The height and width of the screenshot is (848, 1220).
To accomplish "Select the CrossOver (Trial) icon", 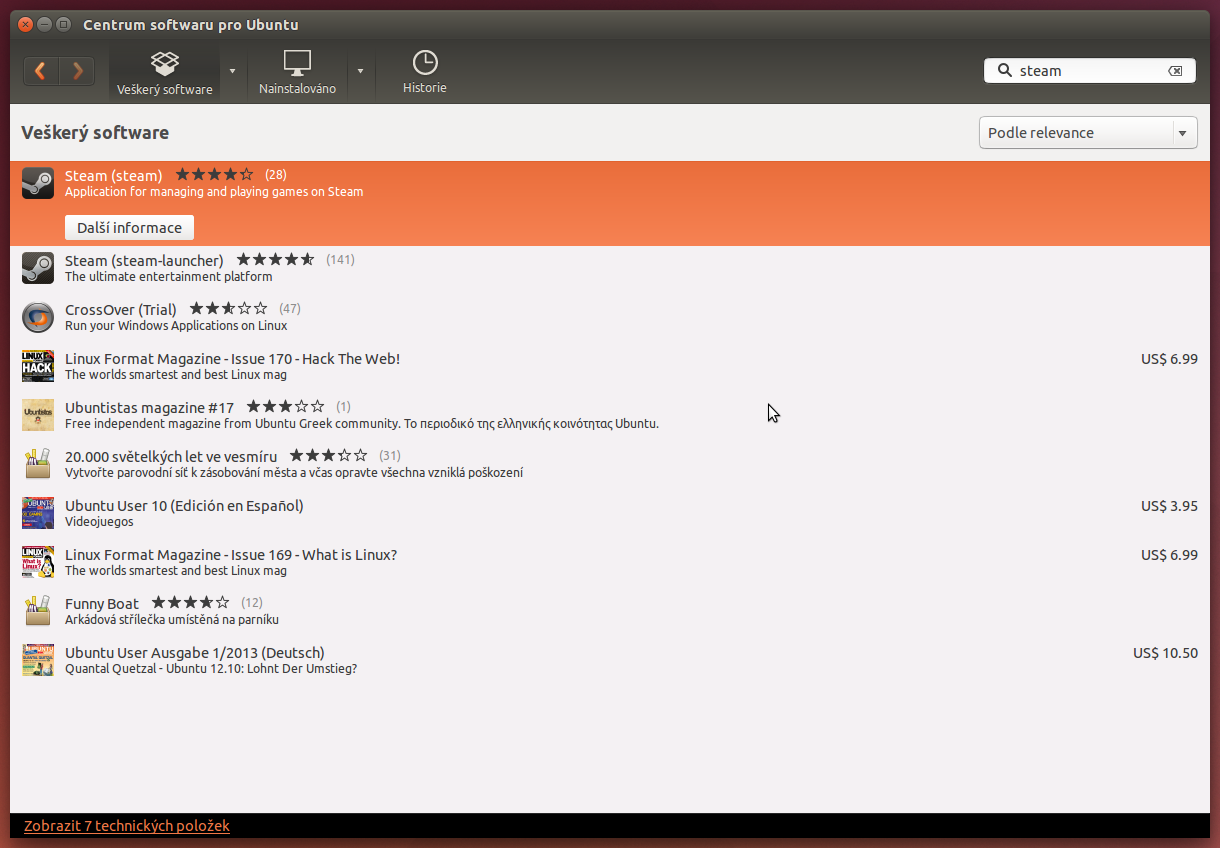I will pos(38,317).
